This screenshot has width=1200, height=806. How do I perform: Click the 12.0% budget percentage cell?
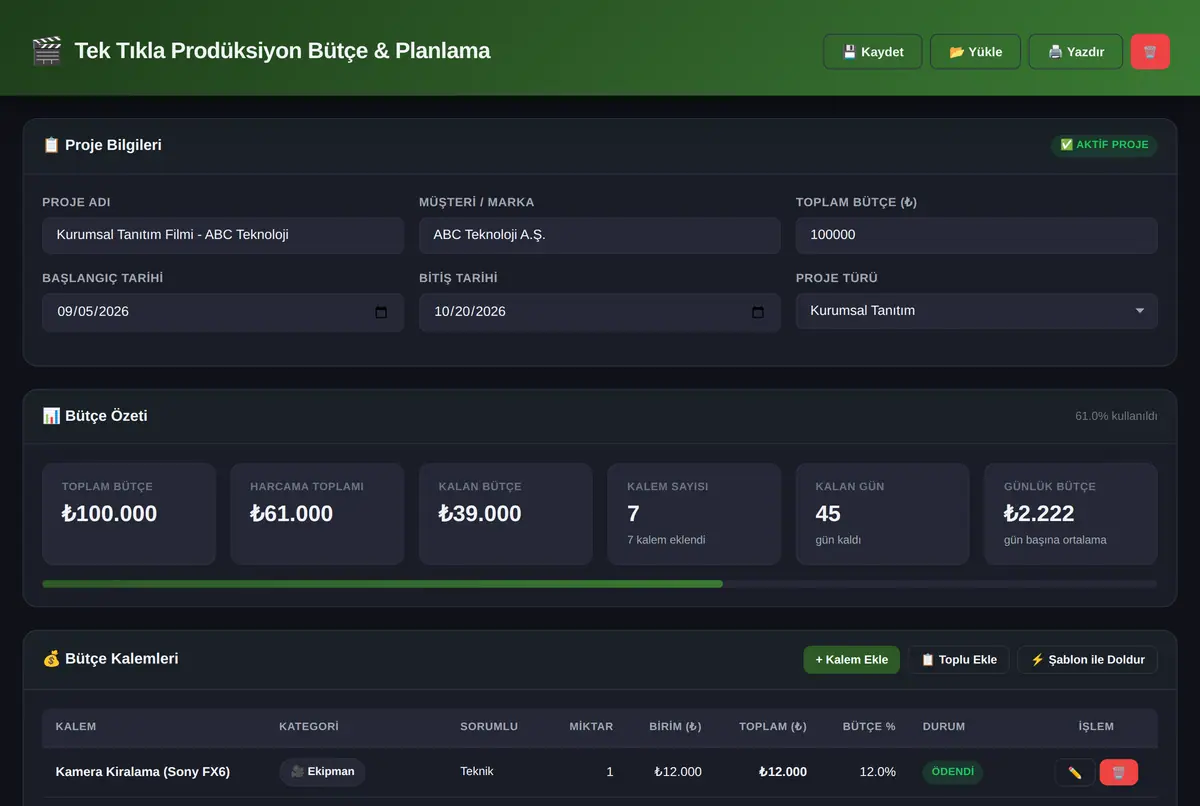coord(878,772)
